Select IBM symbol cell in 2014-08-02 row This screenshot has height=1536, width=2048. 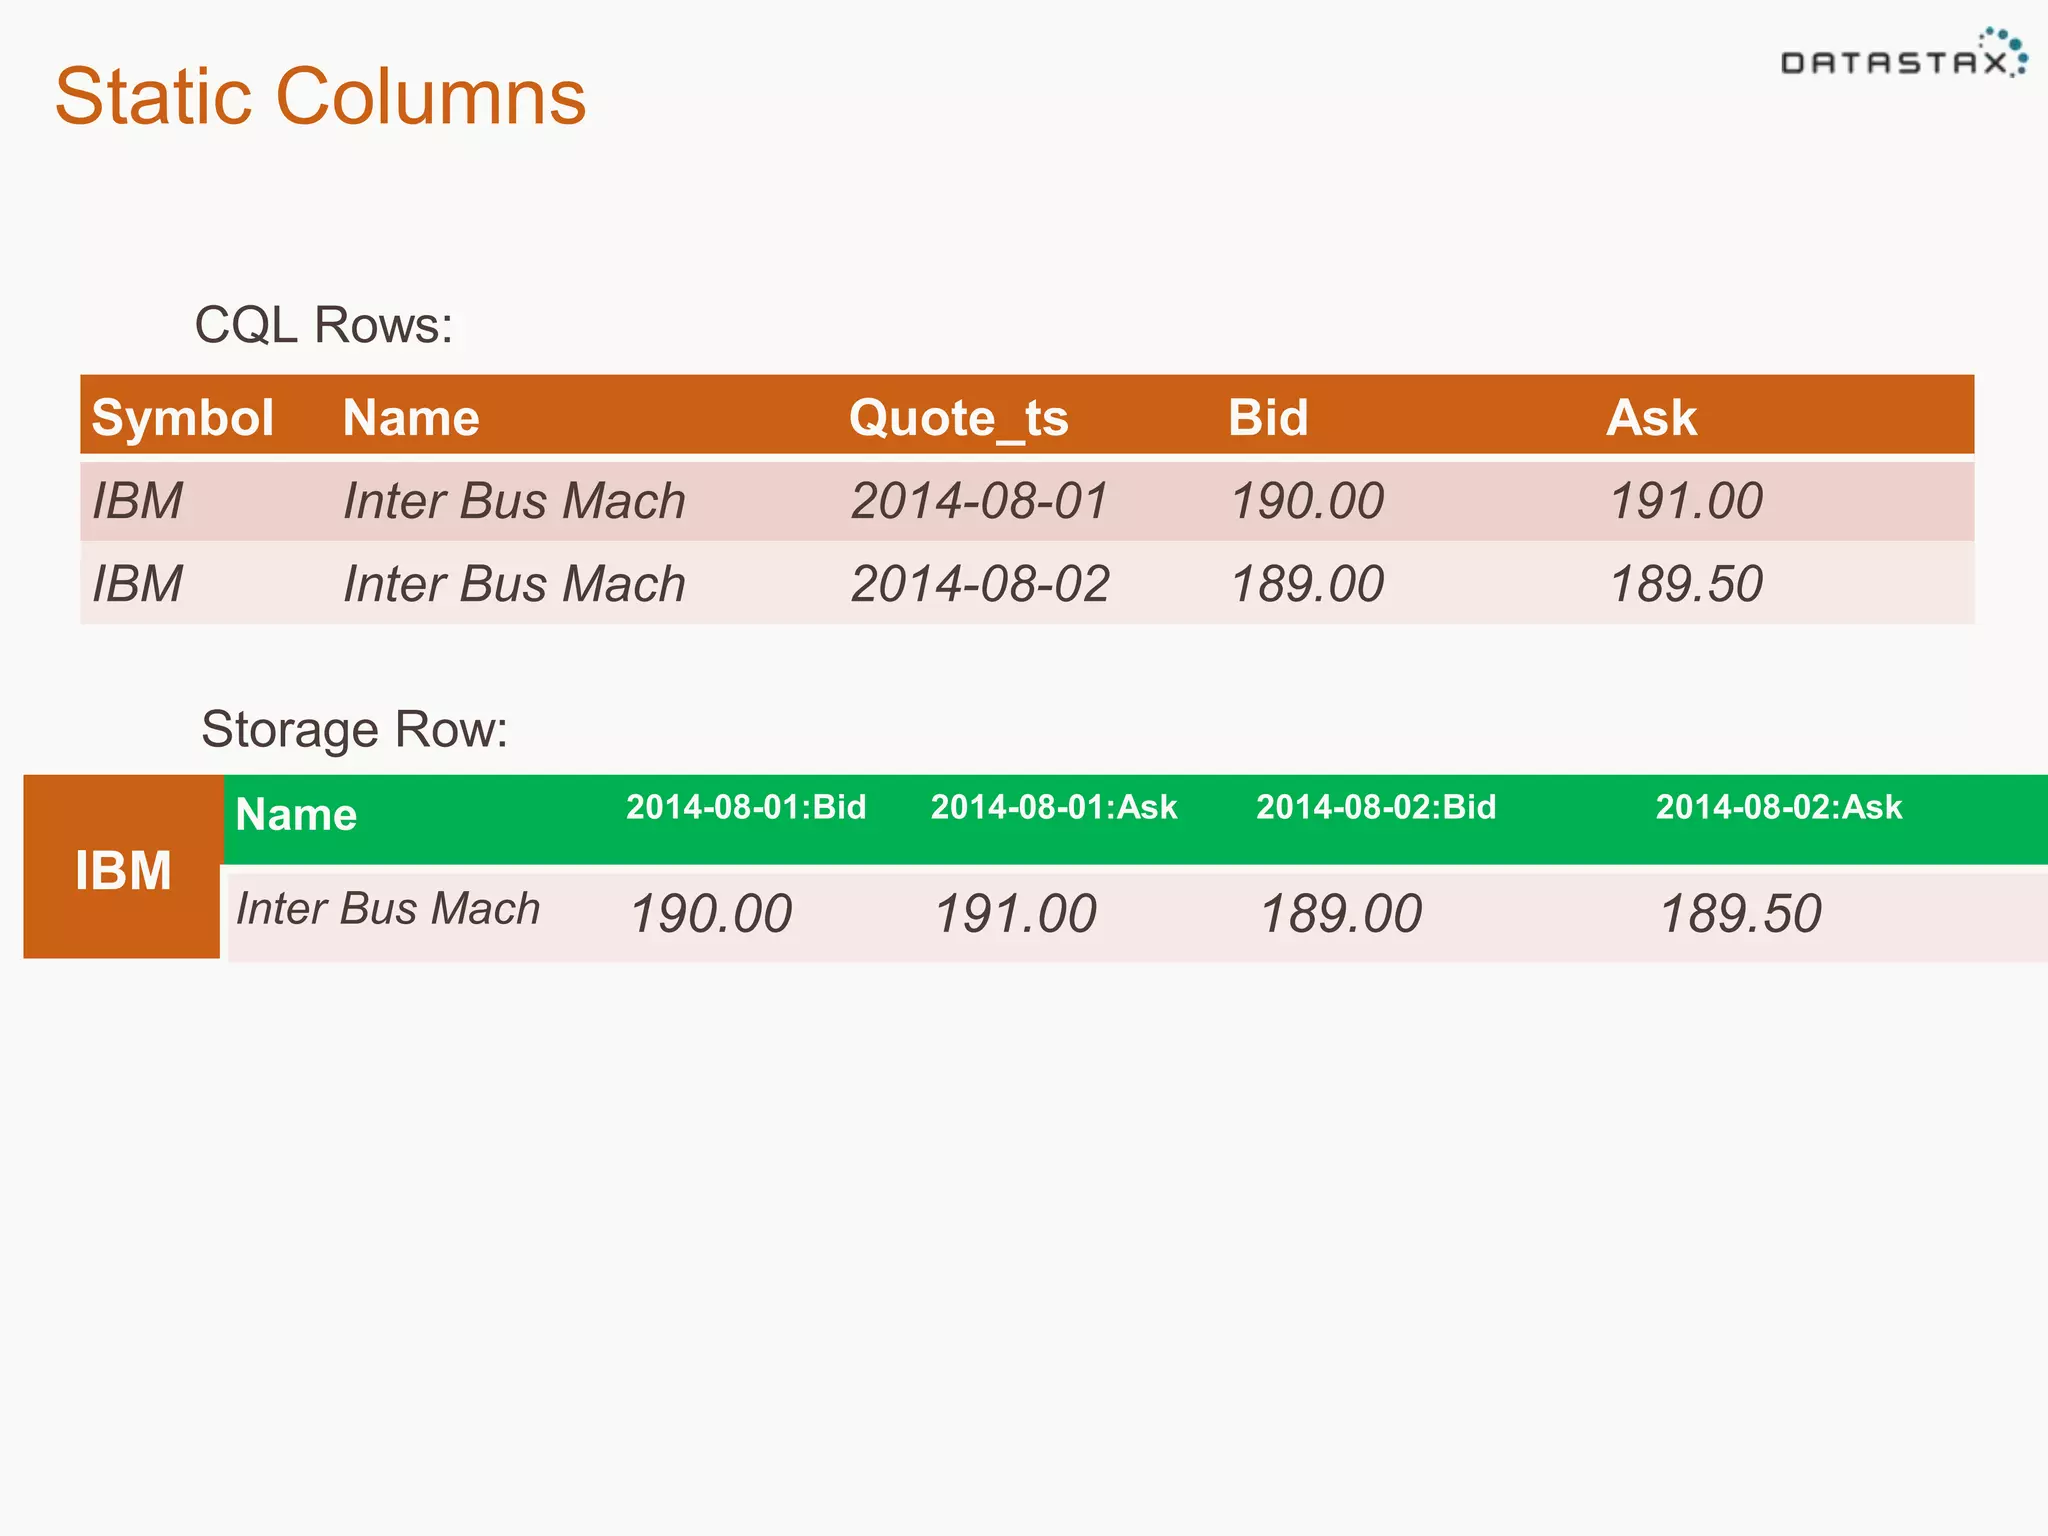(x=138, y=583)
